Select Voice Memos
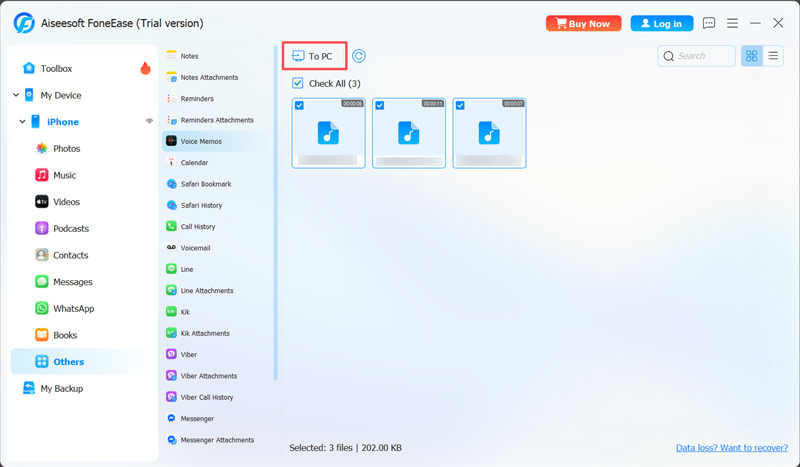Viewport: 800px width, 467px height. [213, 141]
